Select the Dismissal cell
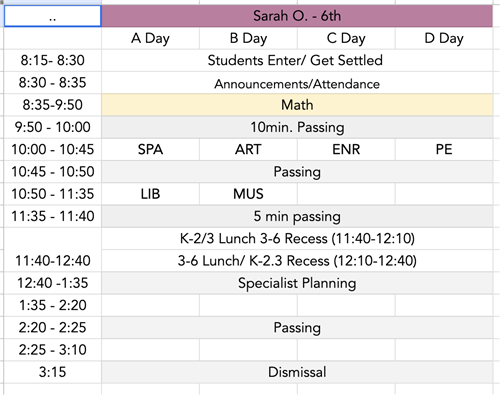Image resolution: width=500 pixels, height=395 pixels. tap(297, 372)
